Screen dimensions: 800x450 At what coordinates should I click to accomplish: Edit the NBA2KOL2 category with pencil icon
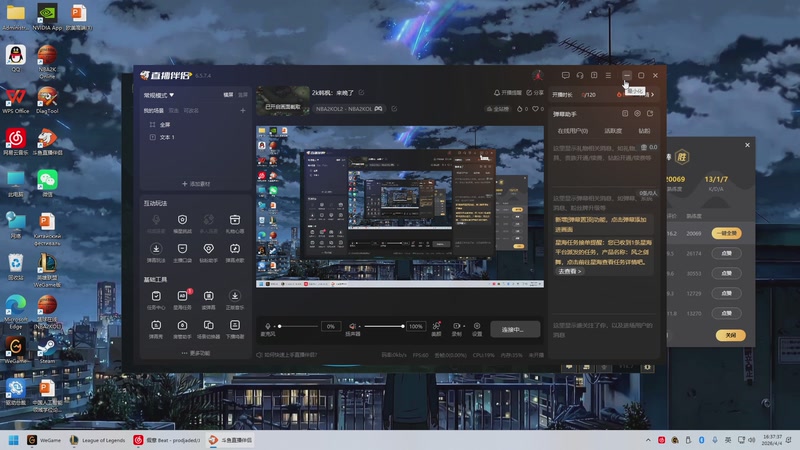click(394, 109)
